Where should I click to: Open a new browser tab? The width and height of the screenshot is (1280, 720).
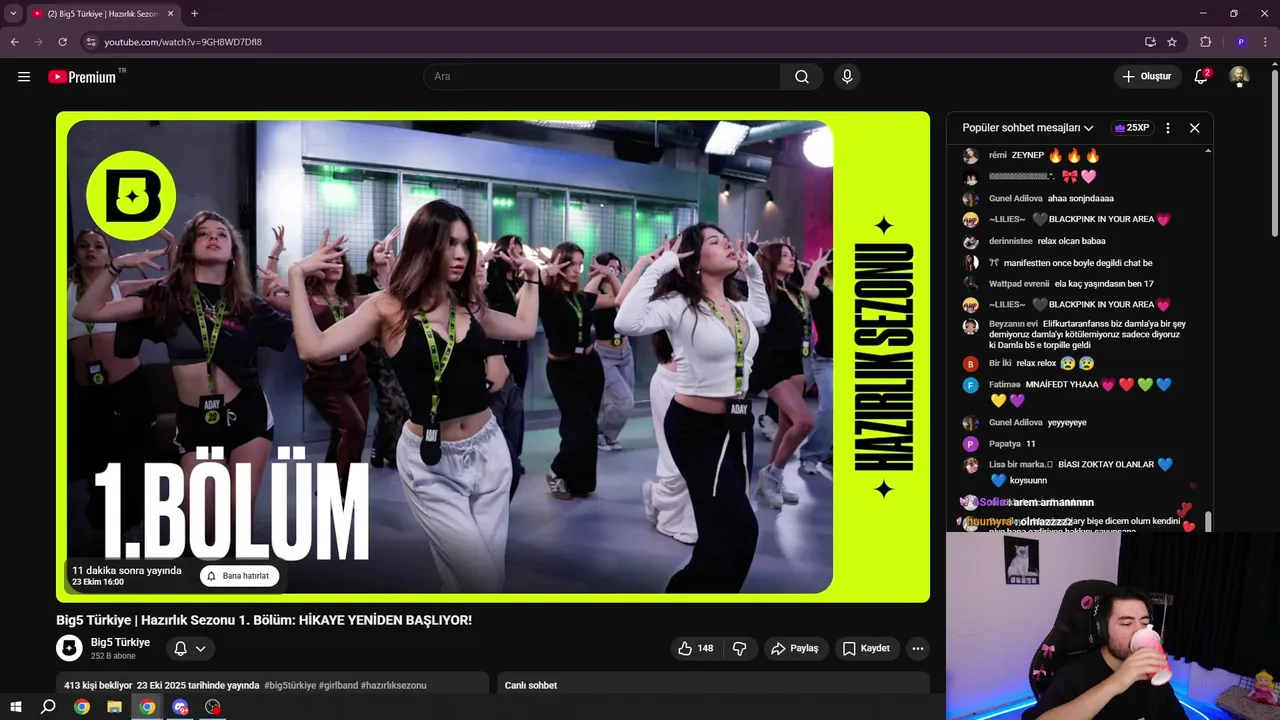(194, 14)
